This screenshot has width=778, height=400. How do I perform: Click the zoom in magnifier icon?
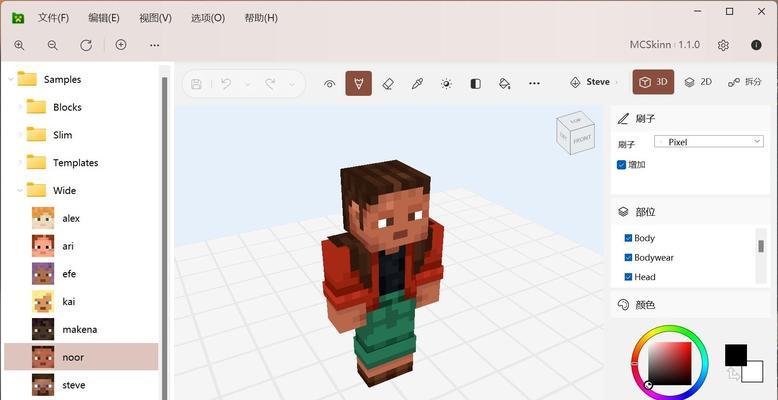tap(19, 45)
